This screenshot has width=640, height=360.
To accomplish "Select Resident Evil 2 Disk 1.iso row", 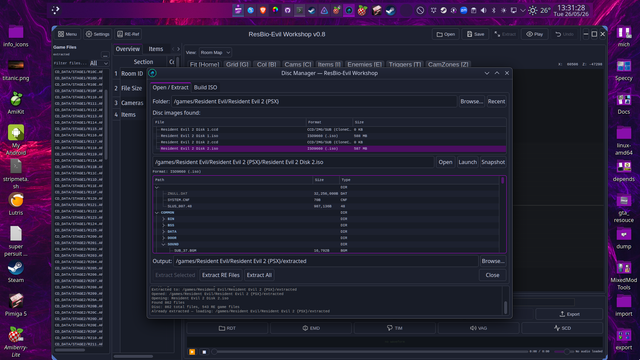I will coord(329,136).
